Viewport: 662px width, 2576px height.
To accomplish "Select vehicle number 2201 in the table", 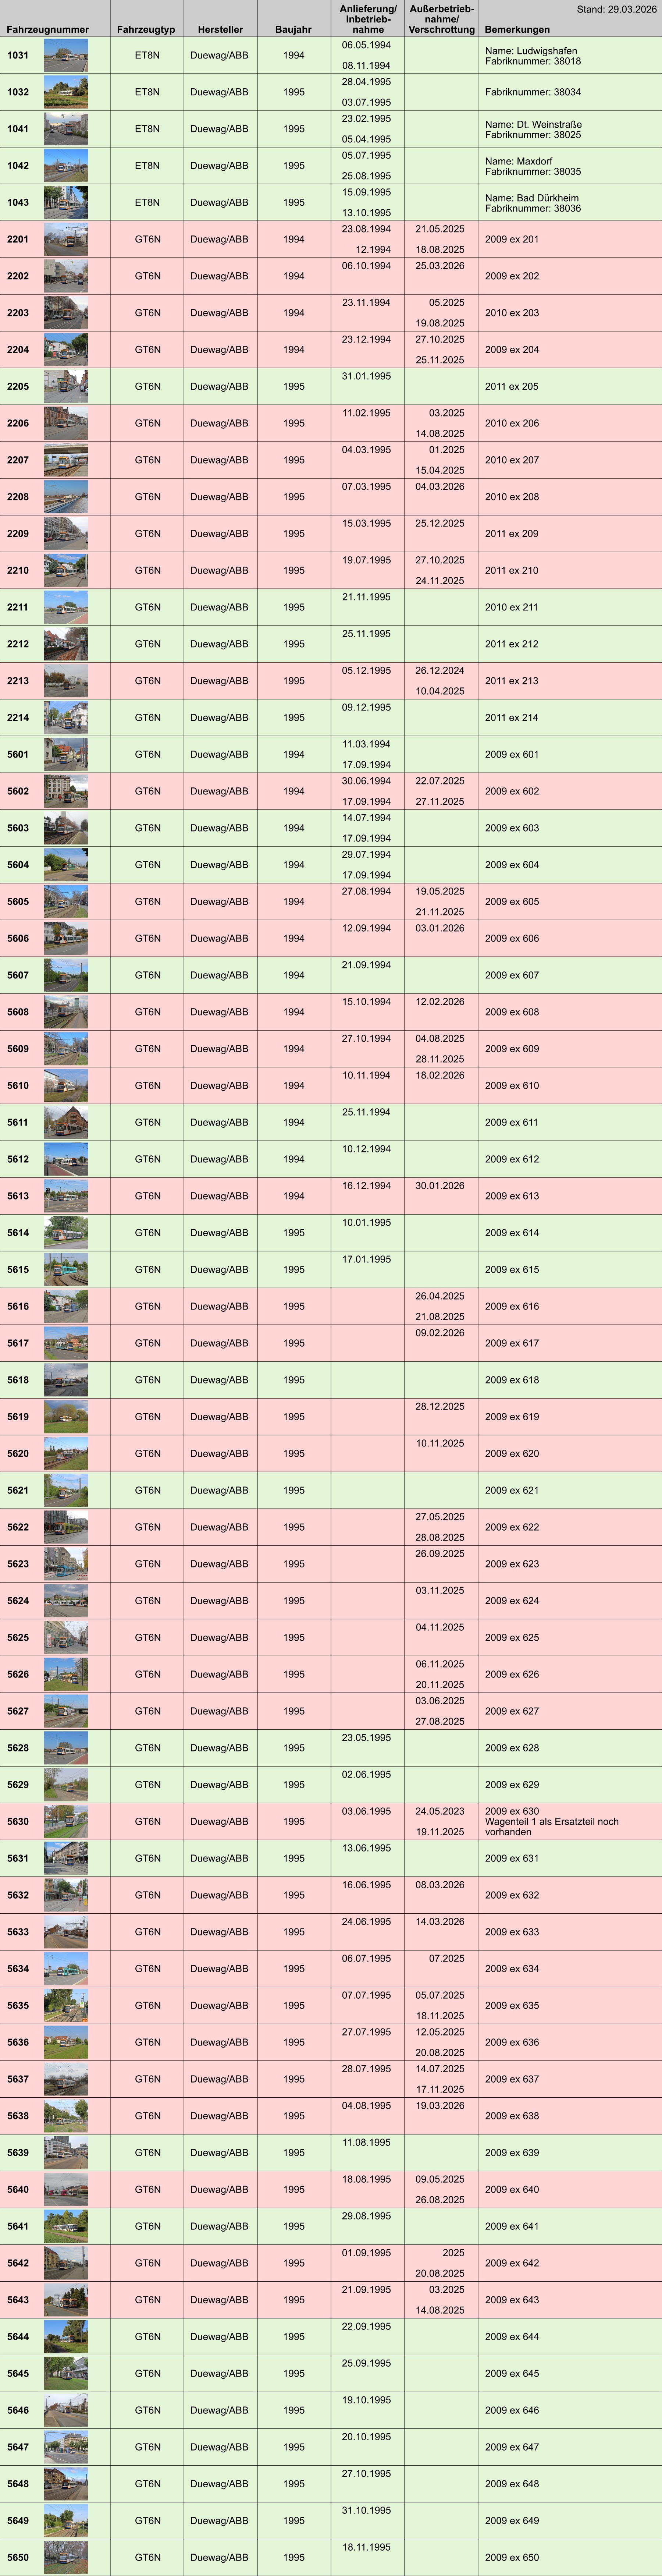I will pos(18,239).
